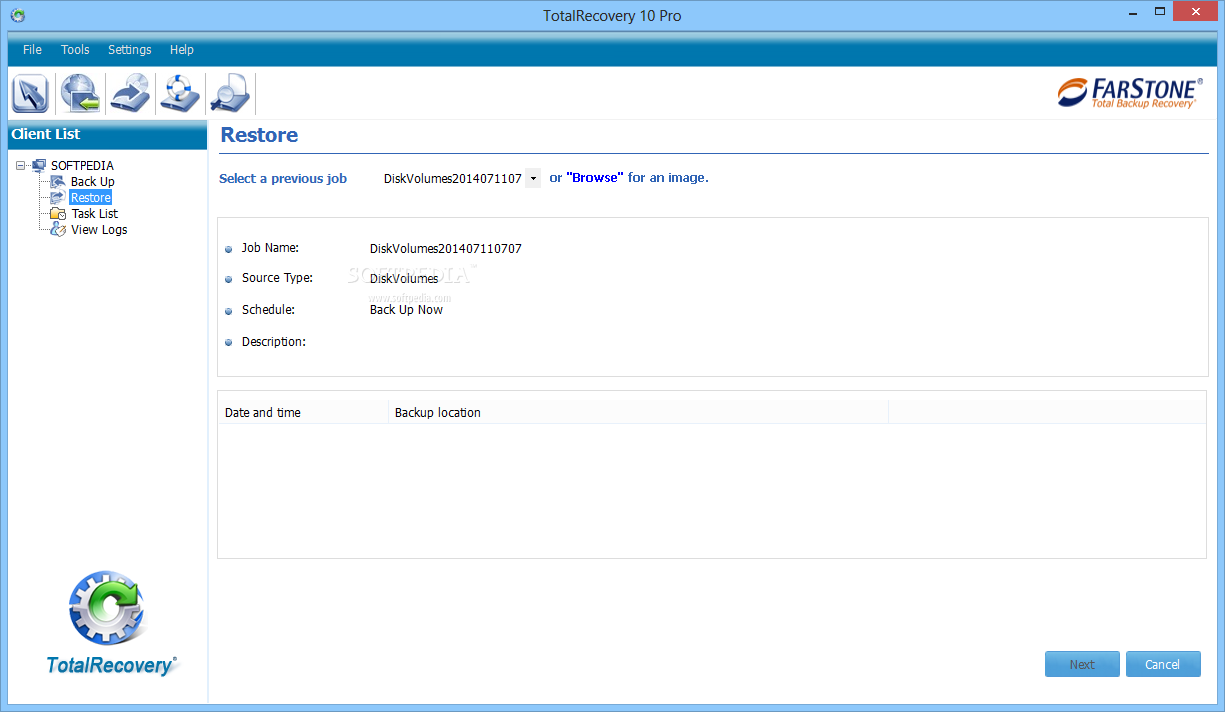The image size is (1225, 712).
Task: Click the Cancel button
Action: (x=1163, y=664)
